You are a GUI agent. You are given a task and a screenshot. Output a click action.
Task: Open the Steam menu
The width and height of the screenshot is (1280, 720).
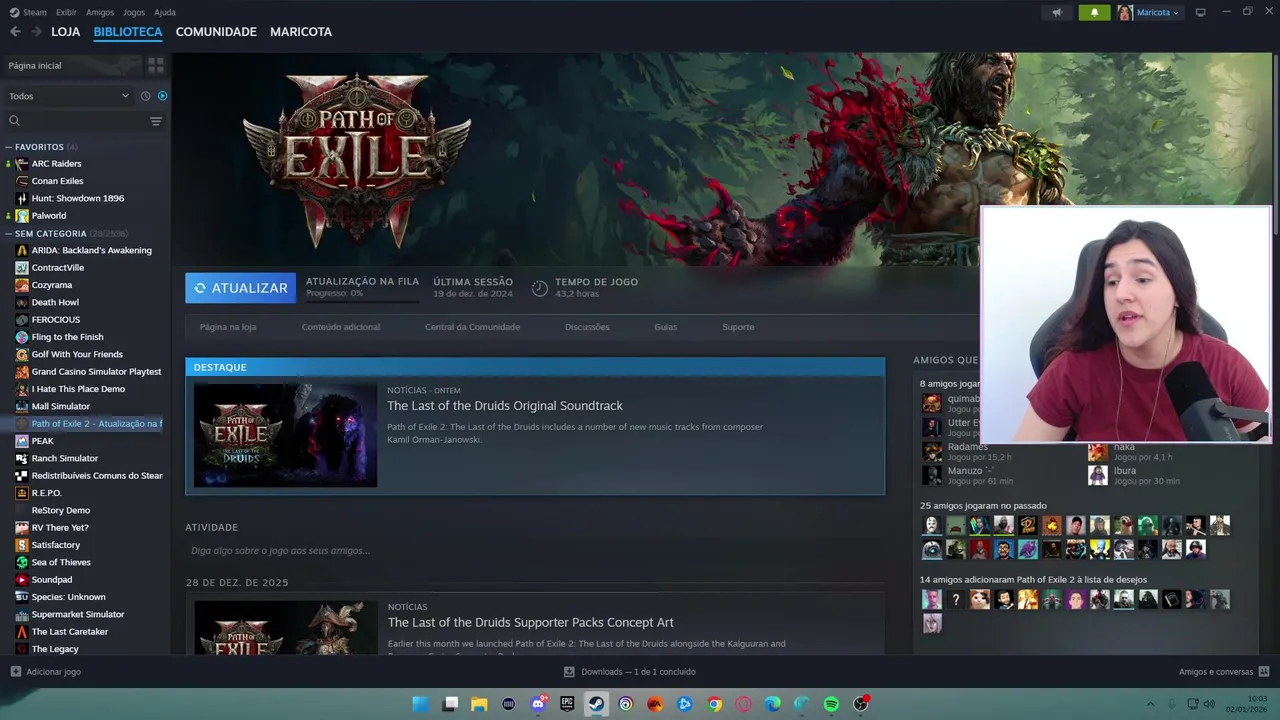pos(28,12)
